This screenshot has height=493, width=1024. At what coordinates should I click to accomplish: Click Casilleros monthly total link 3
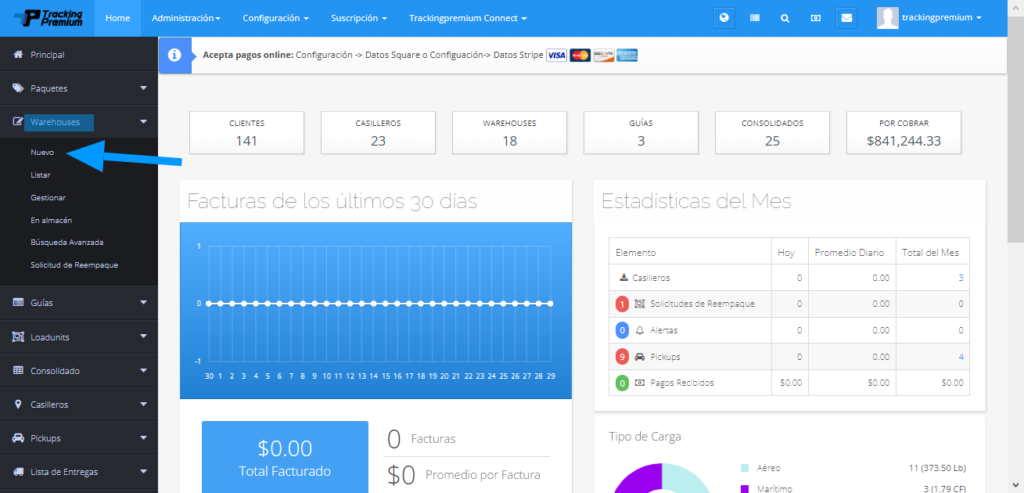tap(961, 278)
